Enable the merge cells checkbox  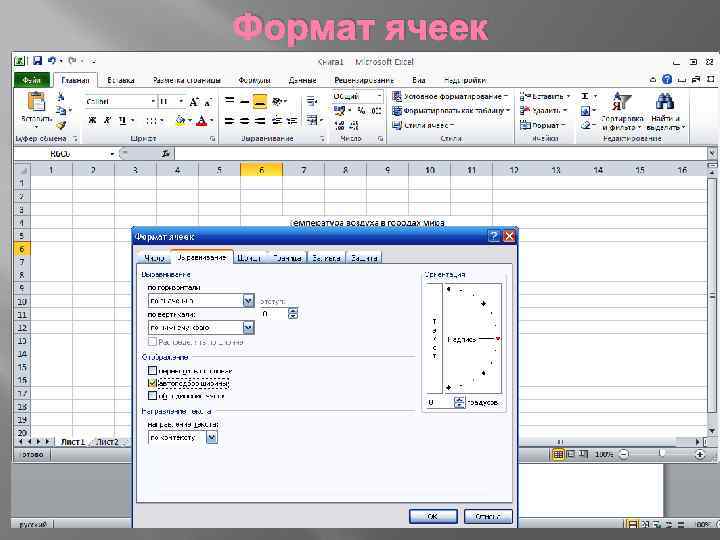152,395
